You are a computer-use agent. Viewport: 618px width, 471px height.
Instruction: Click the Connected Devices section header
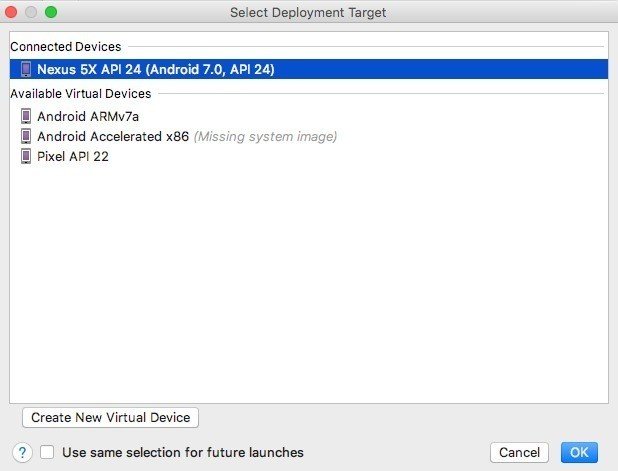point(66,46)
